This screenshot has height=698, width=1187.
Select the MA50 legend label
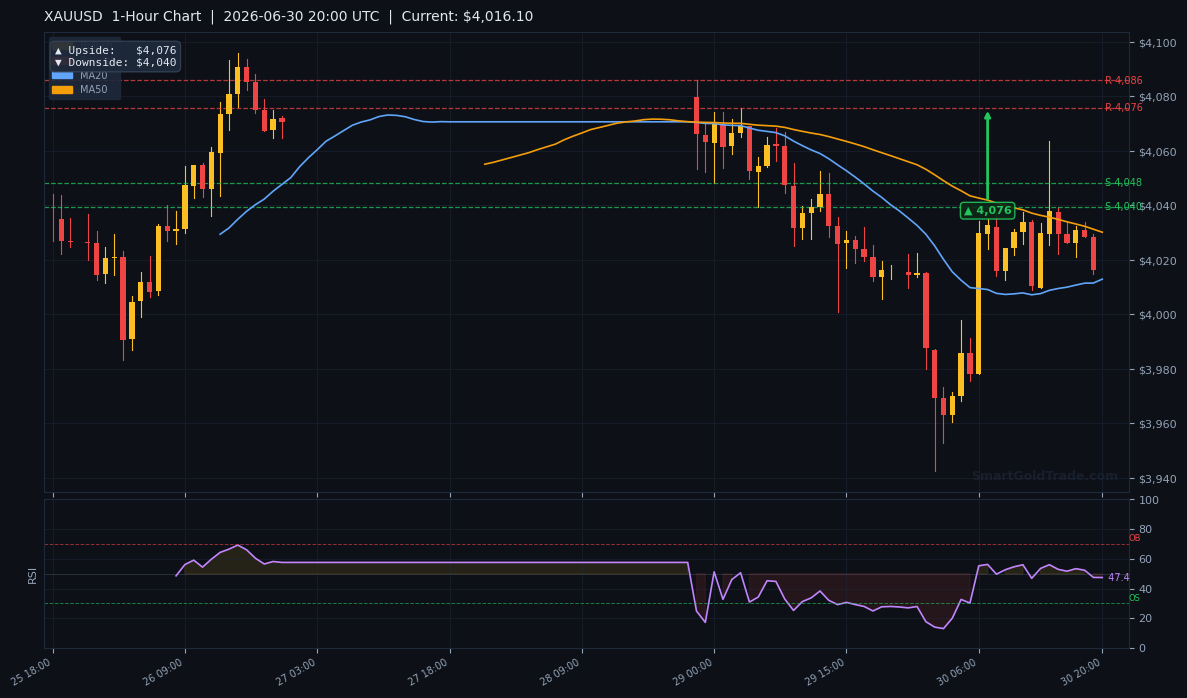(94, 89)
